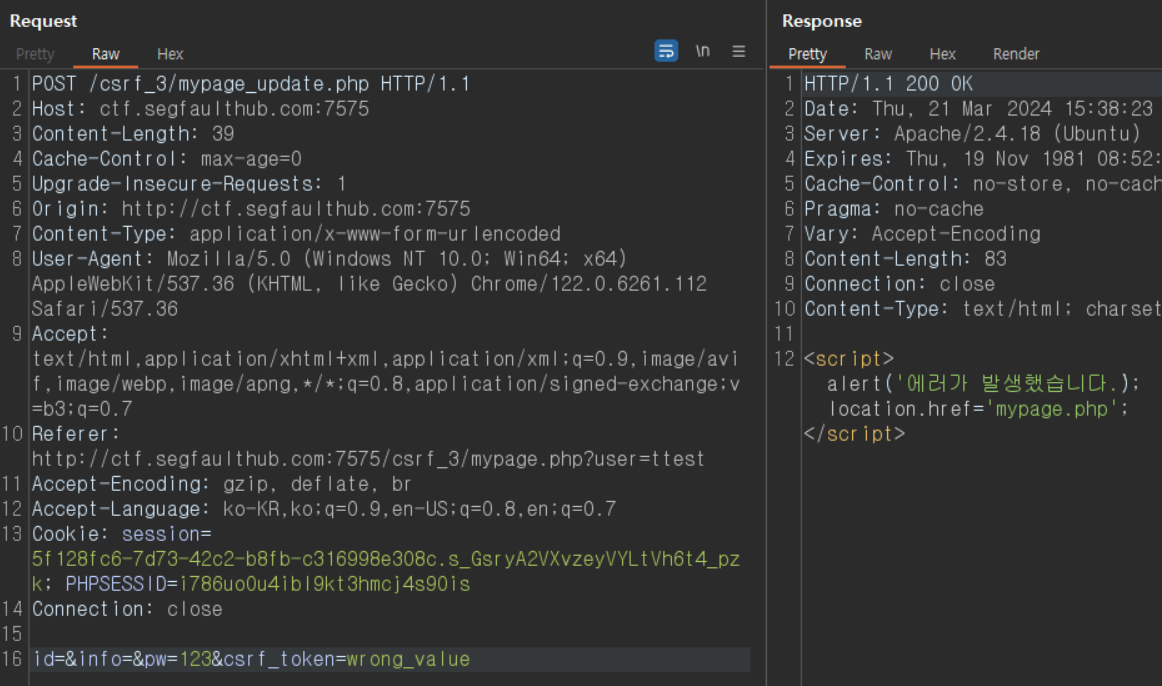The image size is (1162, 686).
Task: Click the Accept: header label
Action: point(70,334)
